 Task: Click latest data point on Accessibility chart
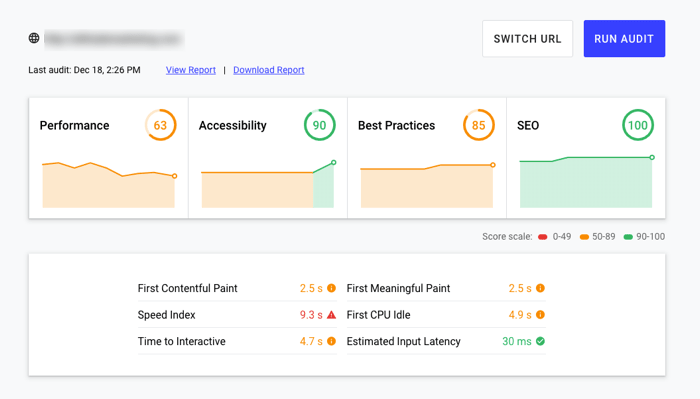[333, 162]
